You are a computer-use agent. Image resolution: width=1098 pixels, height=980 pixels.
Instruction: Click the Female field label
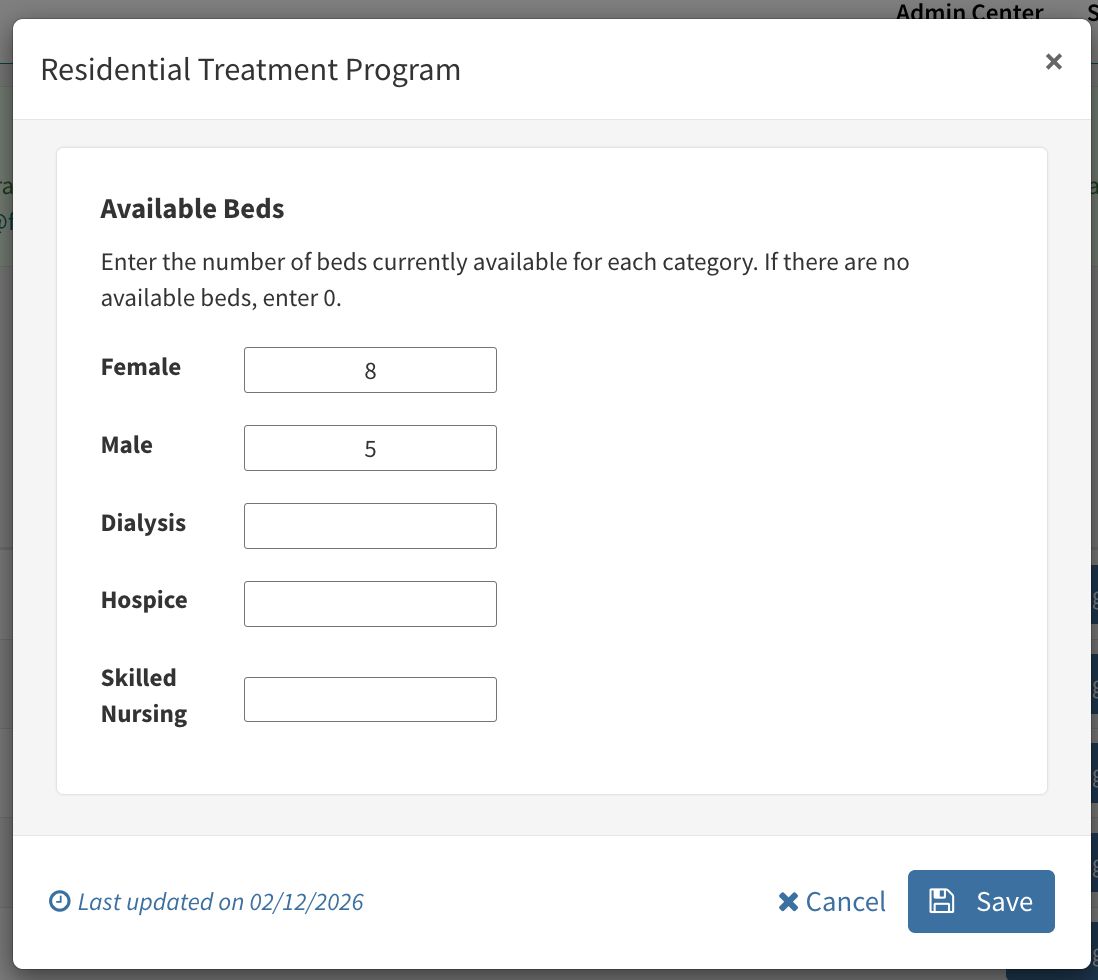141,367
